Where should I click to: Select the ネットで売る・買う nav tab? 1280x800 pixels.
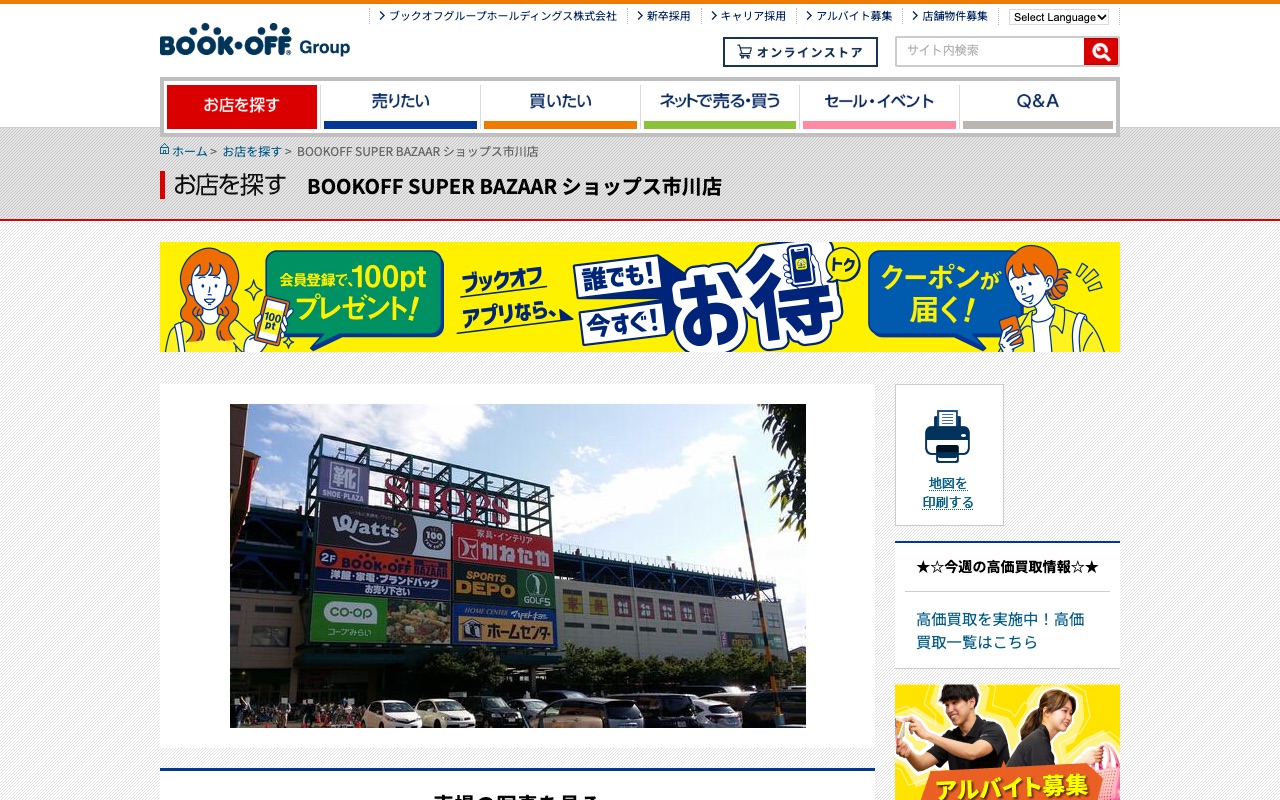click(720, 106)
